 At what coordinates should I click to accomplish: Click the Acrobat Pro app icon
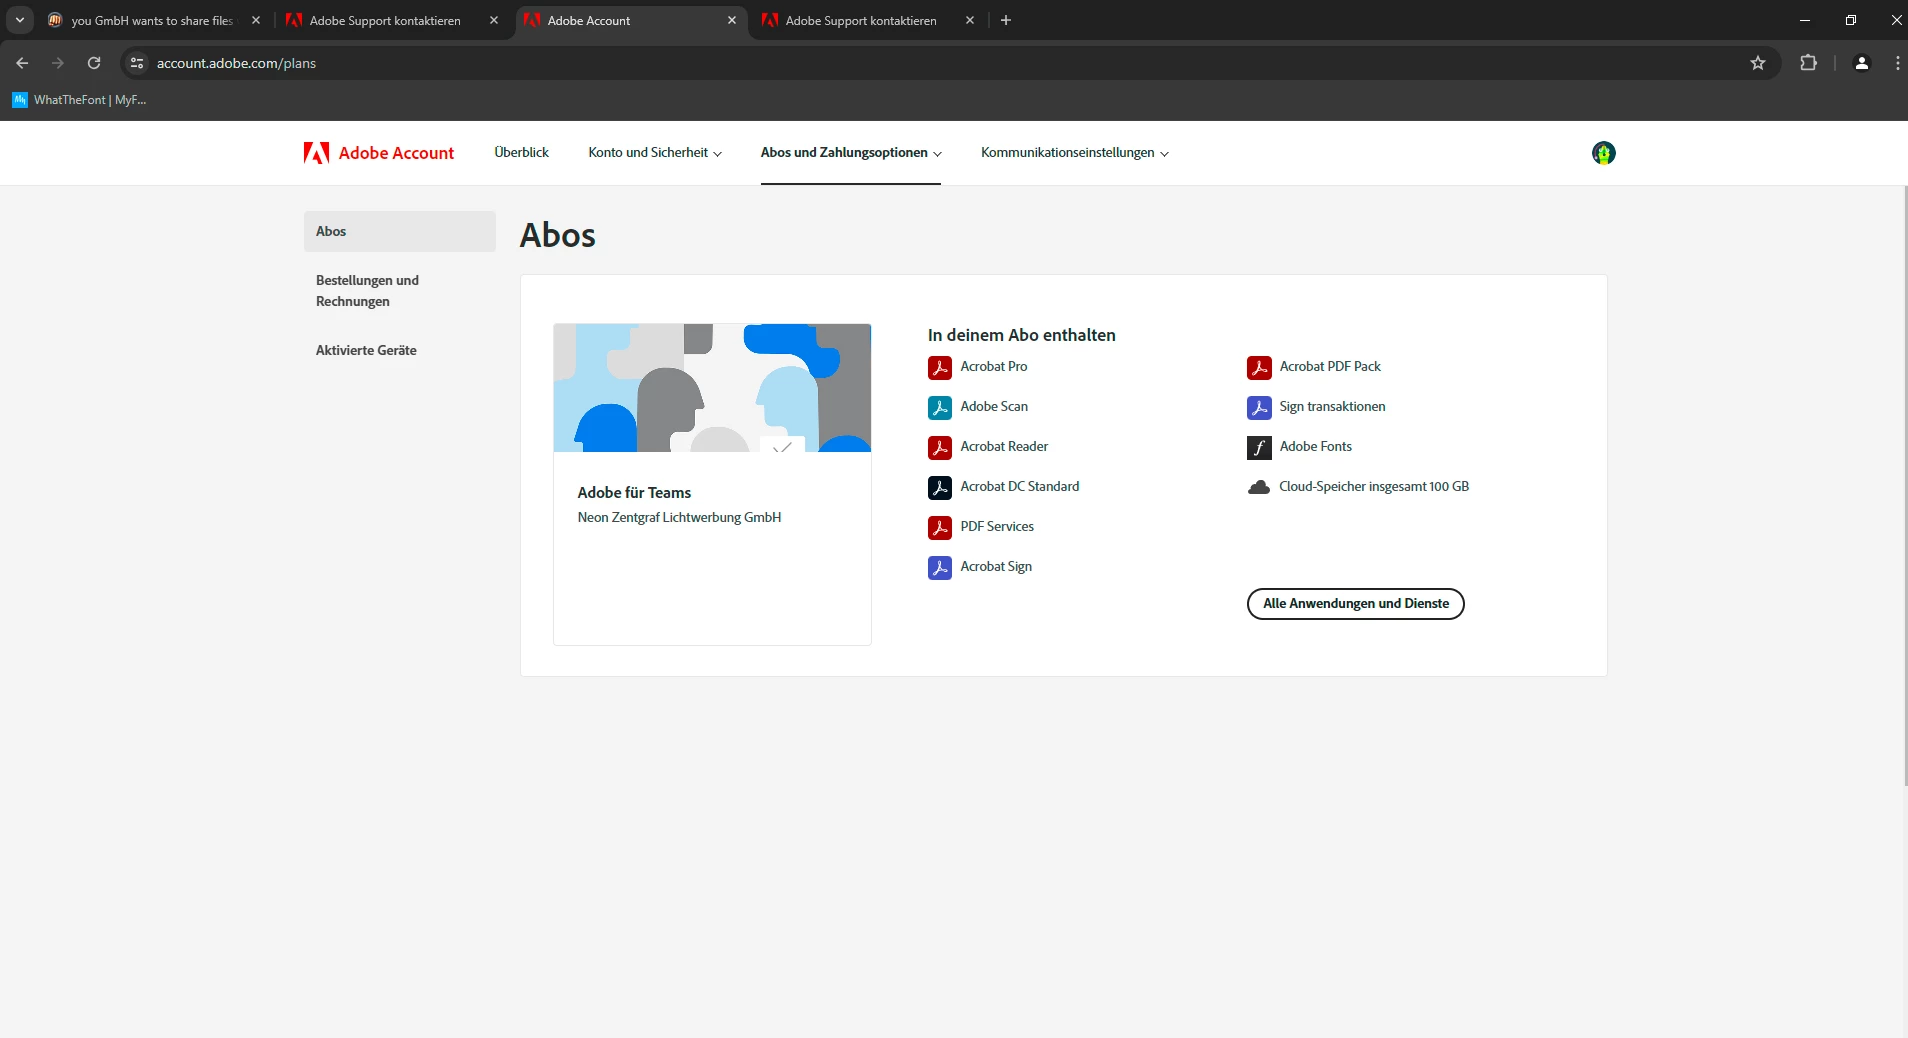[x=939, y=367]
